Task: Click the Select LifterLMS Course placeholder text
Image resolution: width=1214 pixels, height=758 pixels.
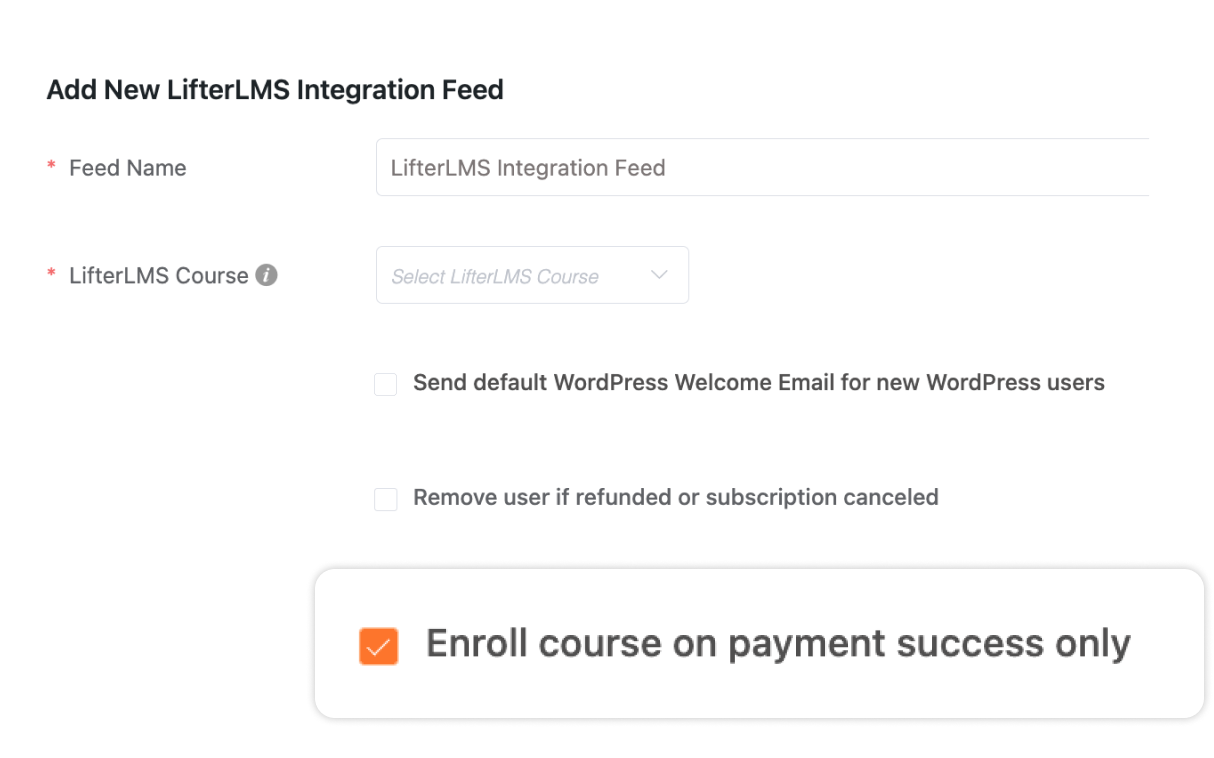Action: tap(495, 277)
